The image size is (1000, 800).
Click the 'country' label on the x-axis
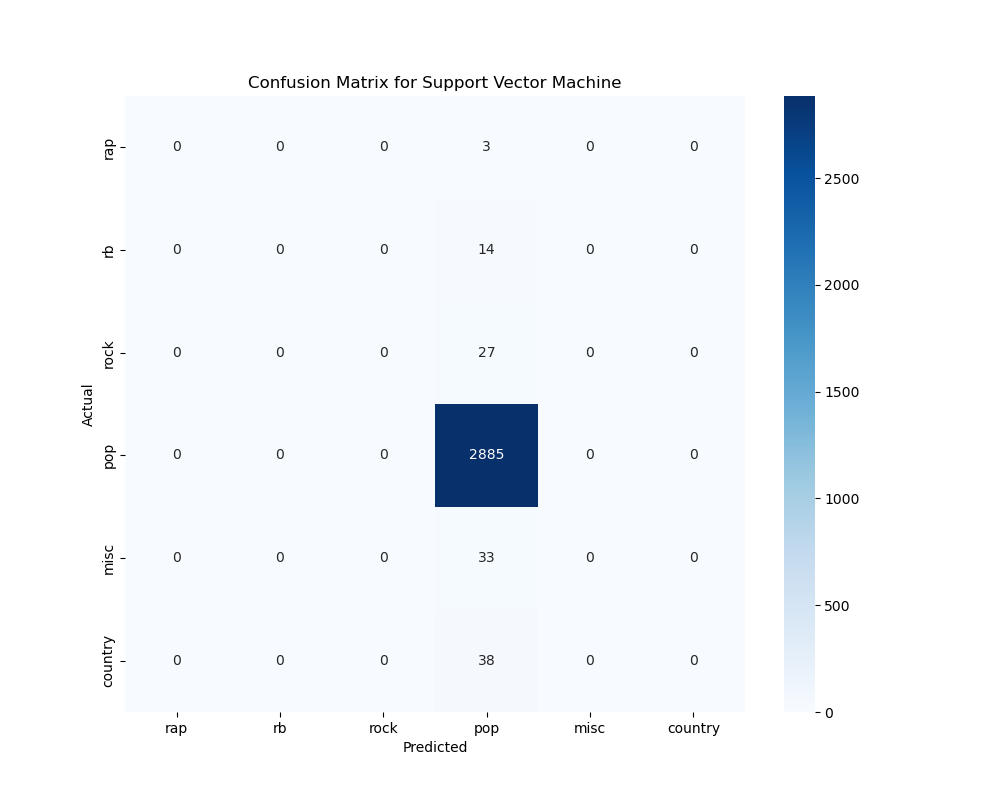tap(693, 728)
